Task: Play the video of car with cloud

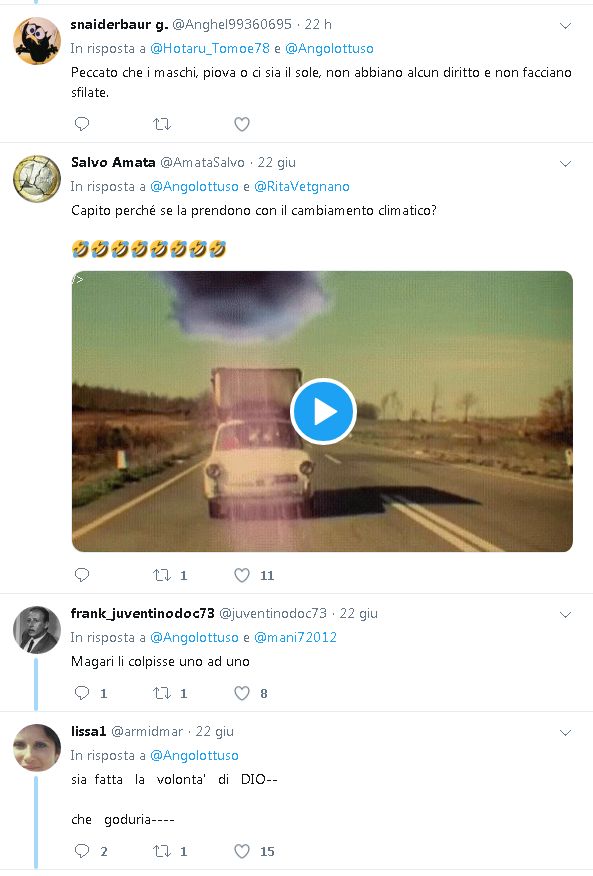Action: point(323,412)
